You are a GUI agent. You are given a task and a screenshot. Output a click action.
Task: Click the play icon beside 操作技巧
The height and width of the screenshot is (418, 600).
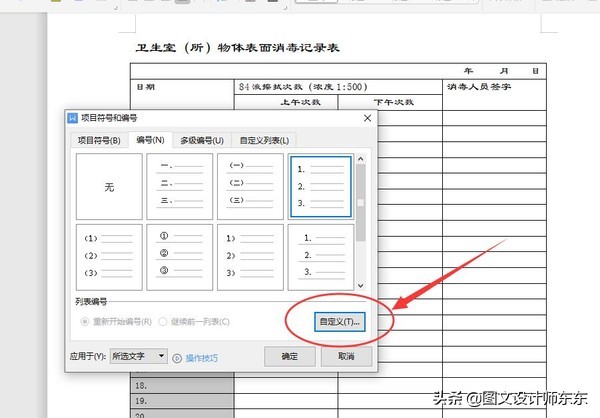click(177, 358)
